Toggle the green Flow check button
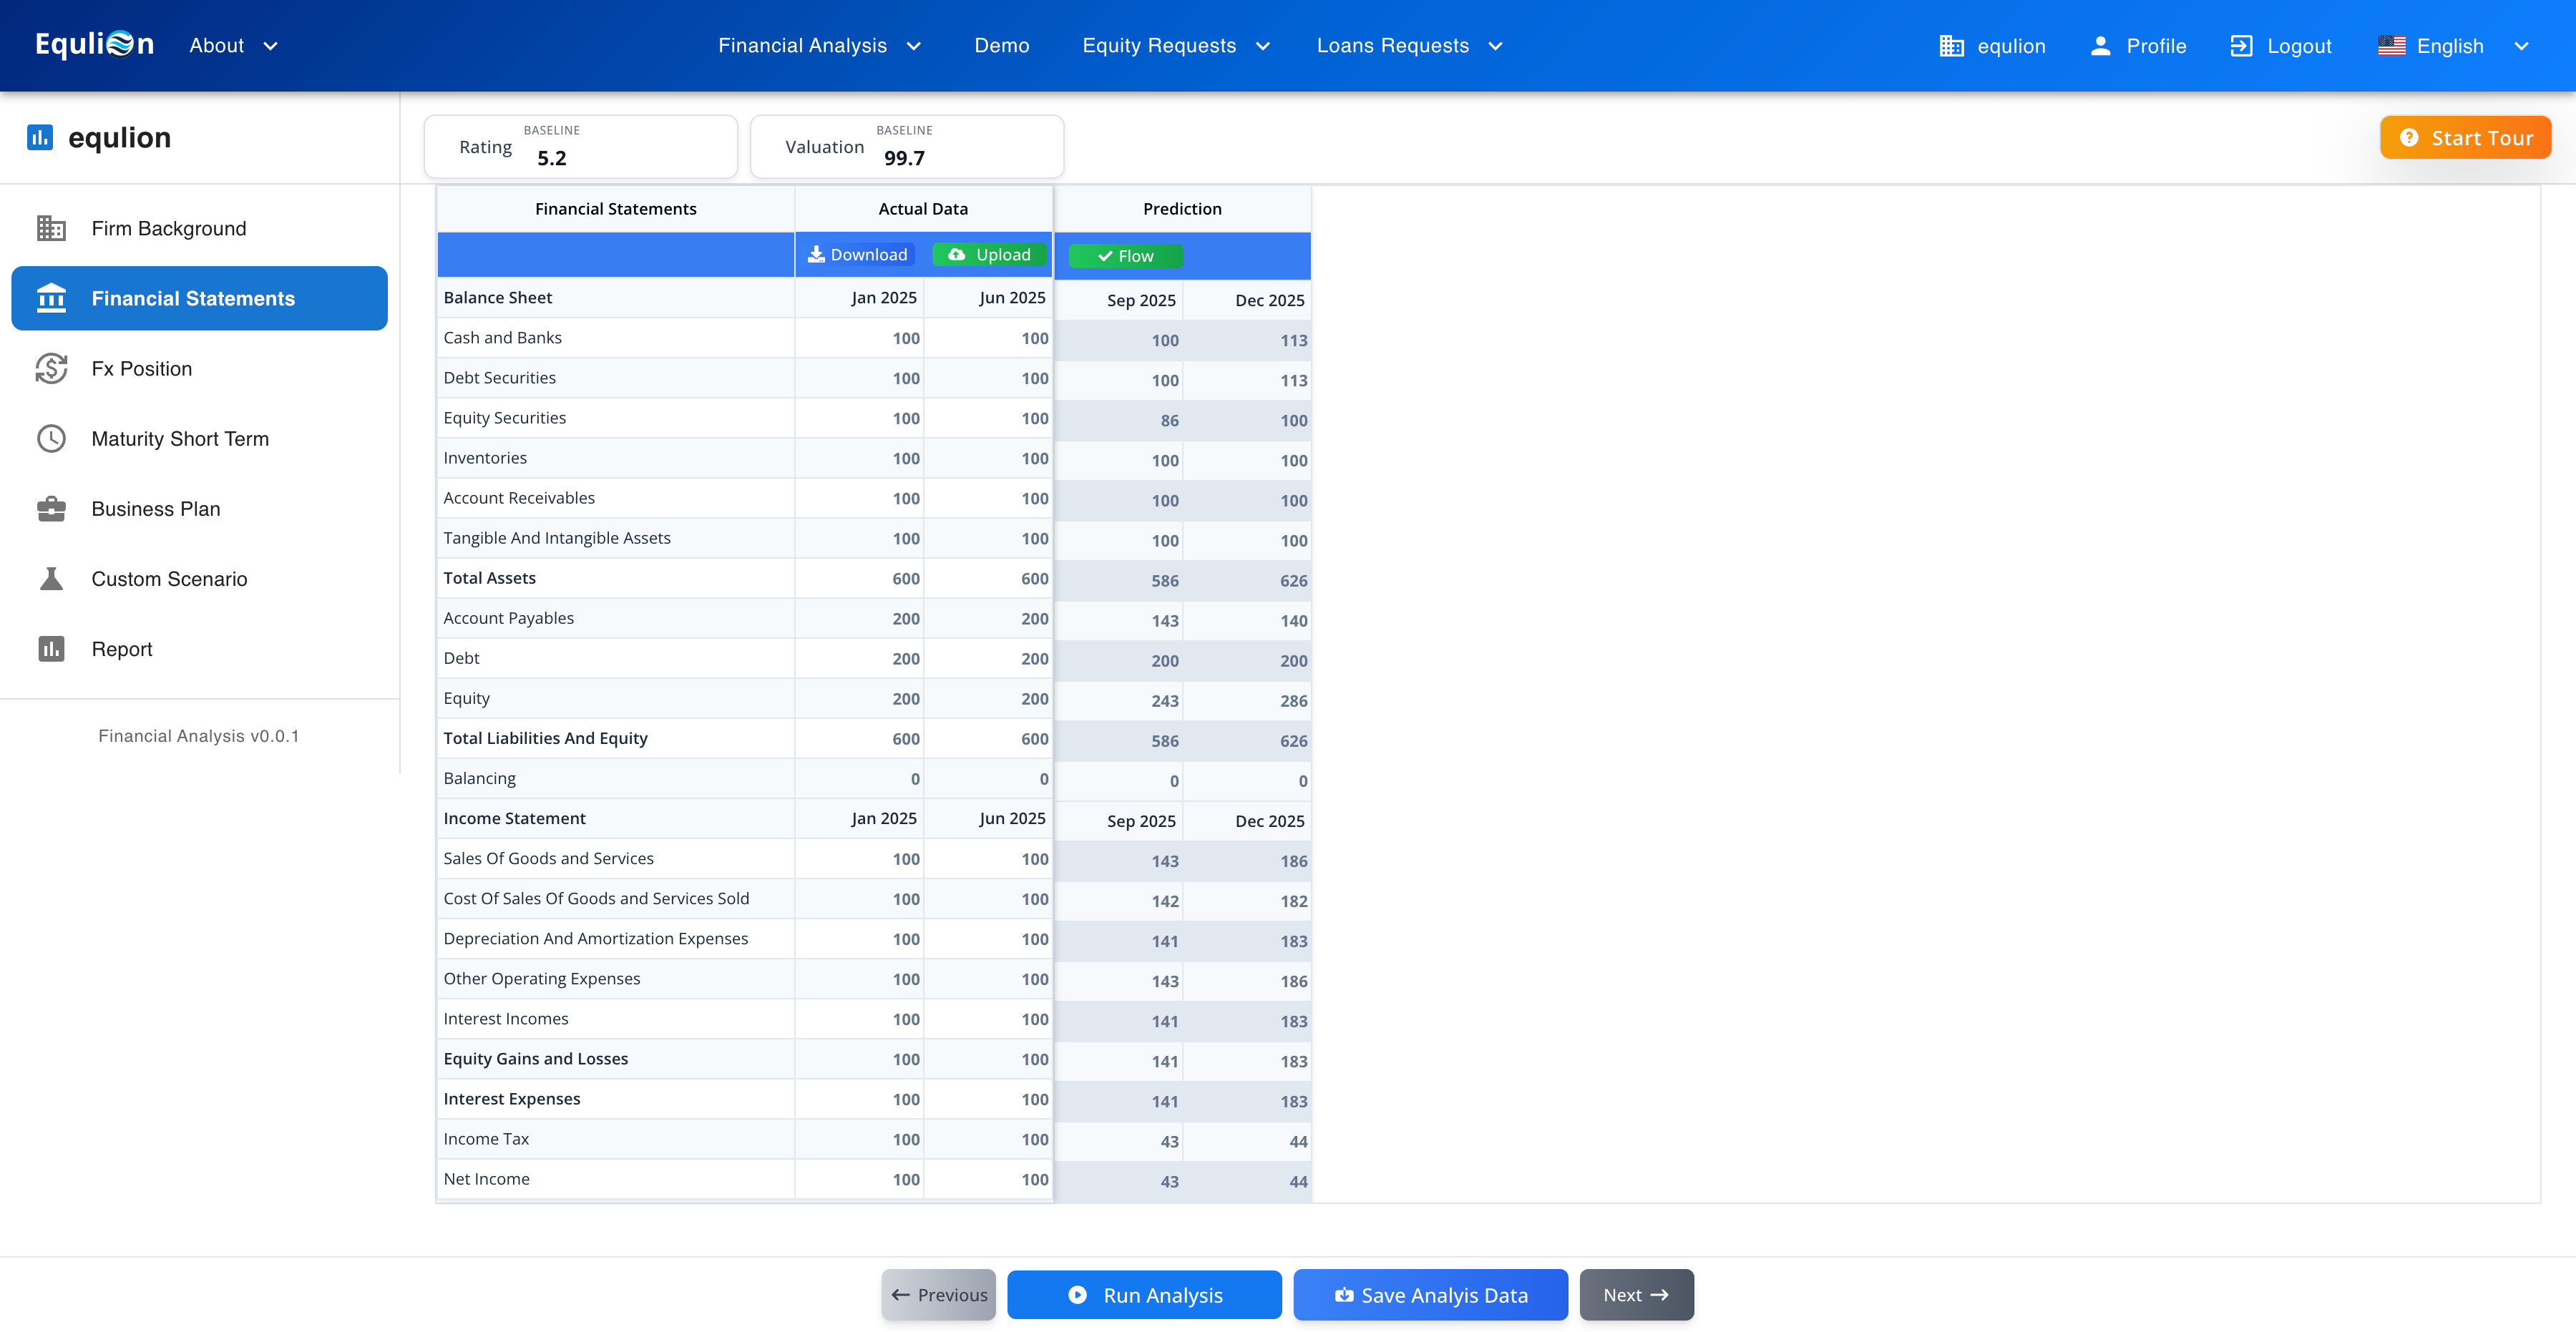The image size is (2576, 1332). pyautogui.click(x=1125, y=256)
